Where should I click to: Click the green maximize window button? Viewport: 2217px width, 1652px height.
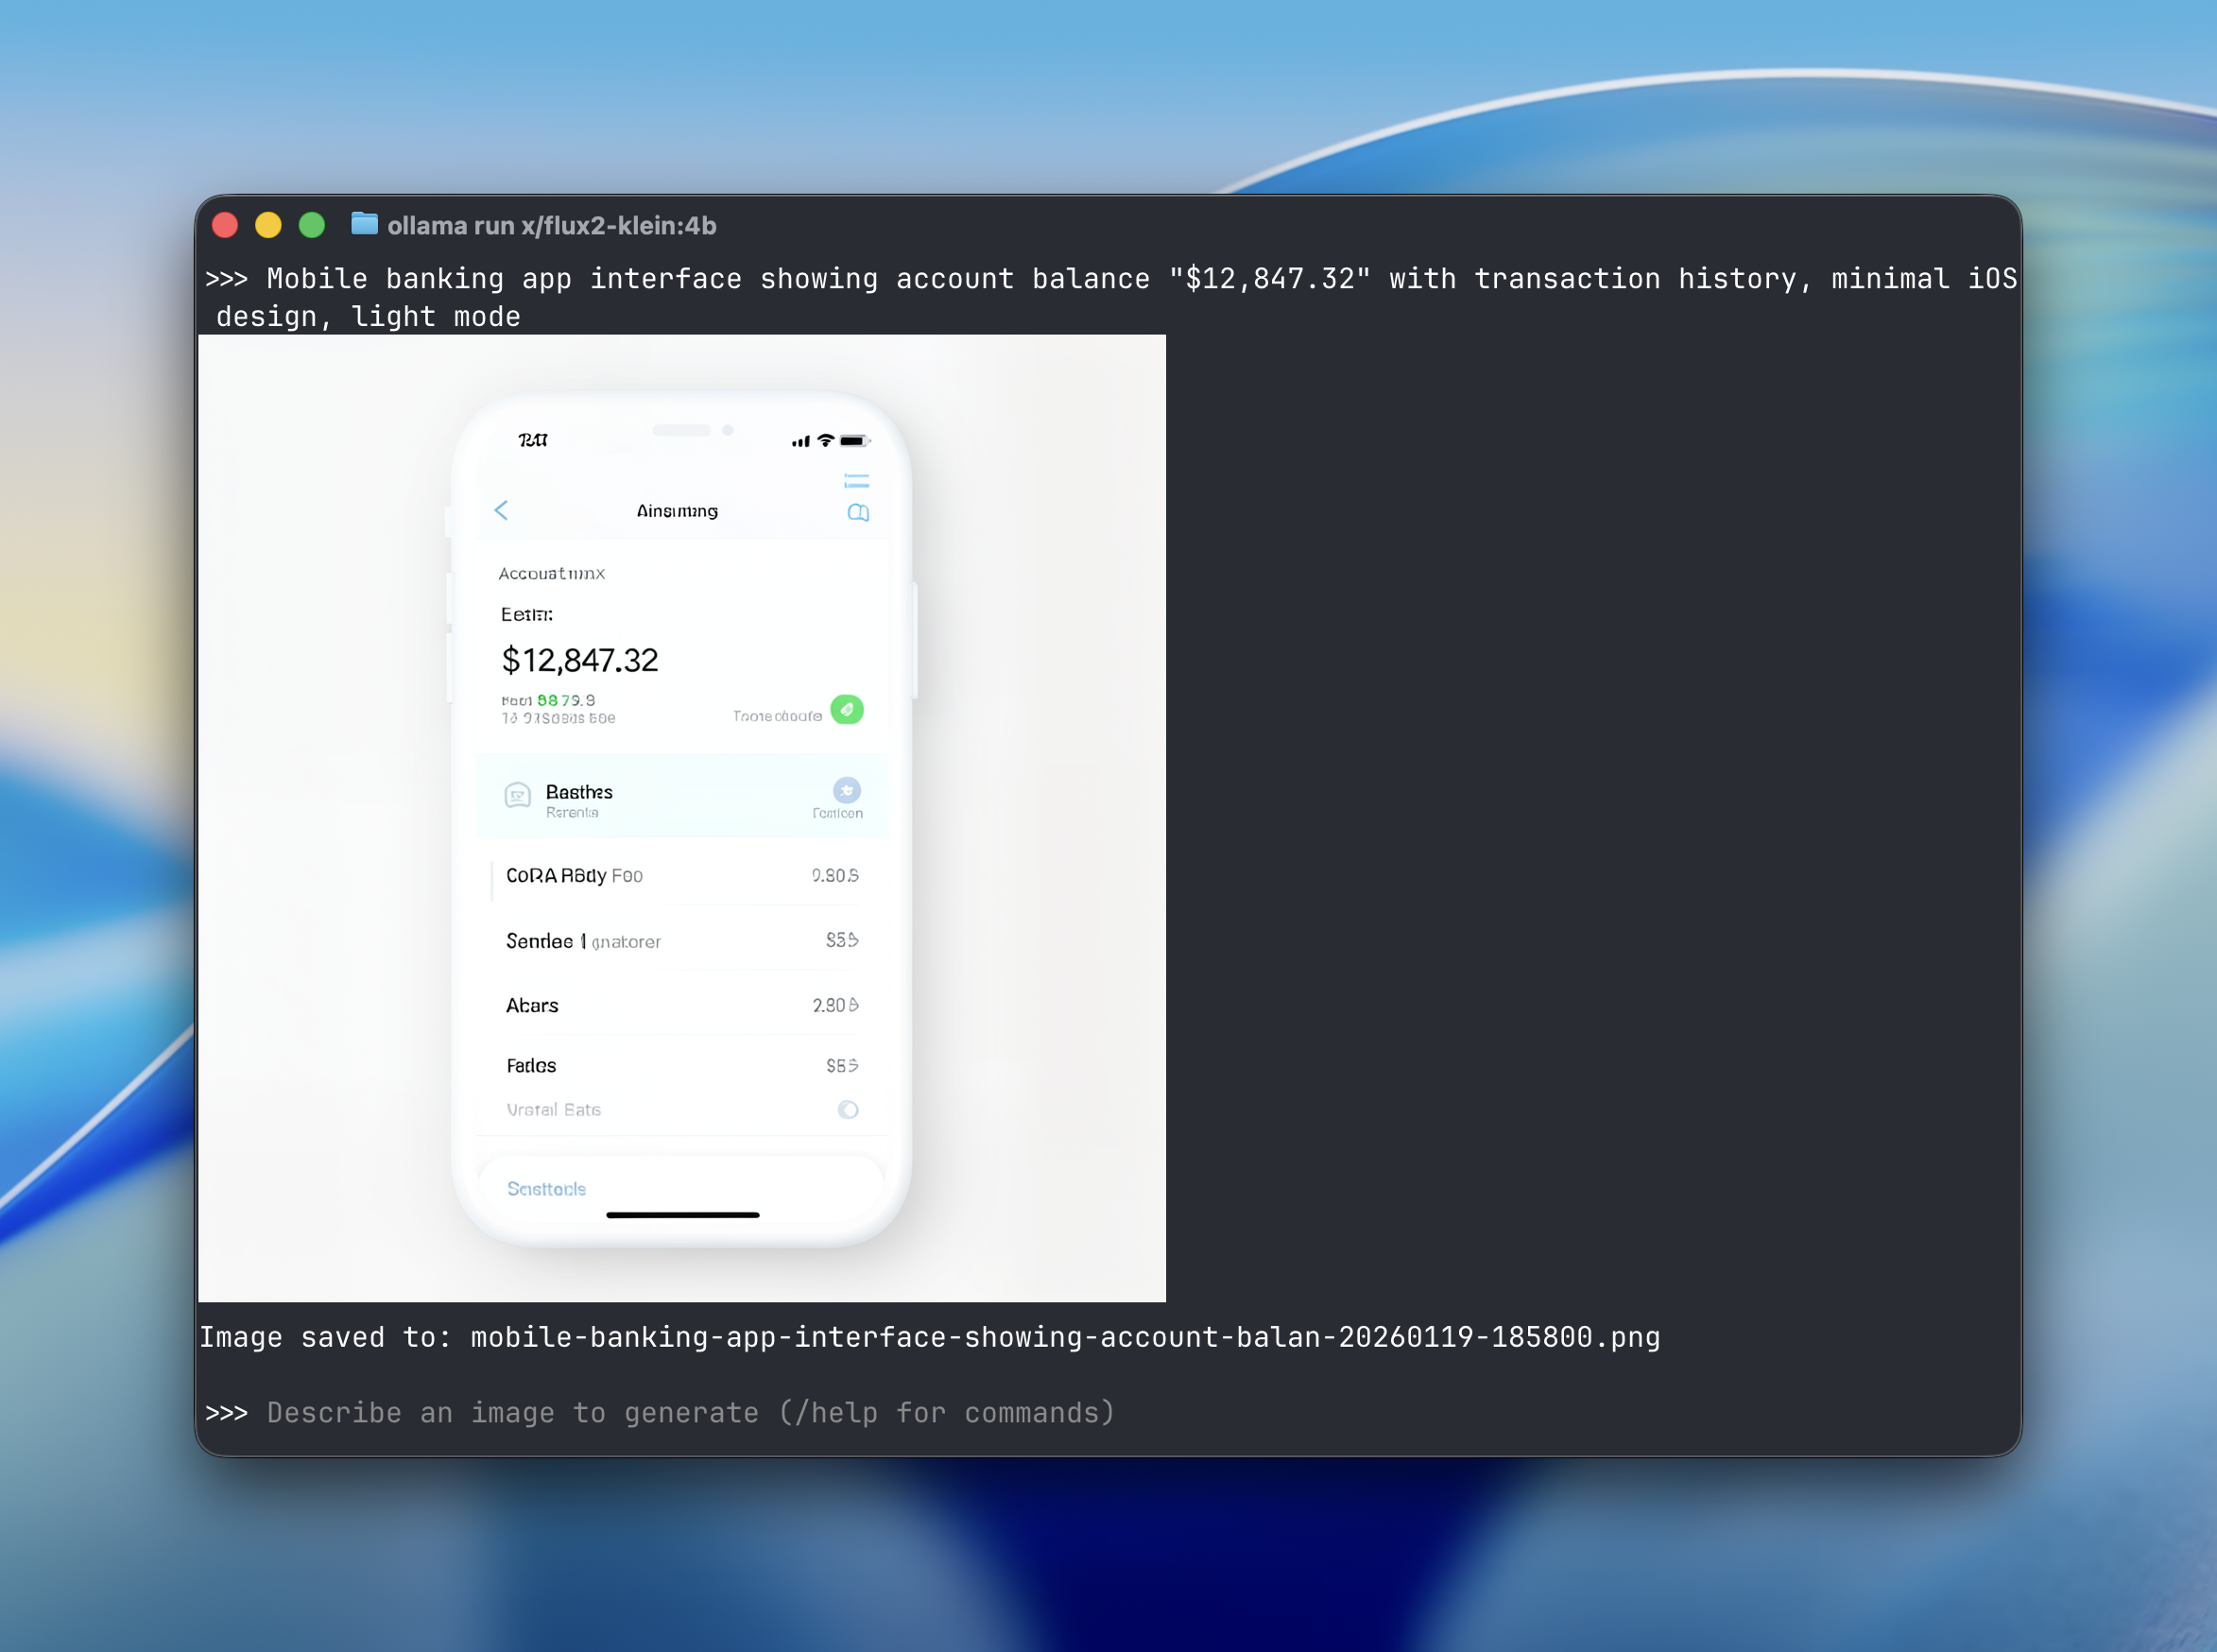pyautogui.click(x=312, y=225)
